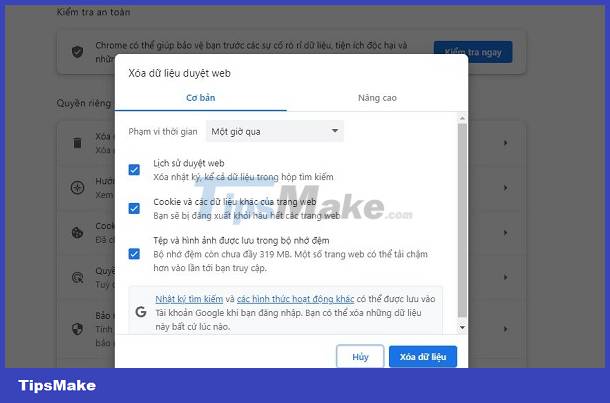Image resolution: width=610 pixels, height=403 pixels.
Task: Expand the cookies row arrow
Action: (505, 233)
